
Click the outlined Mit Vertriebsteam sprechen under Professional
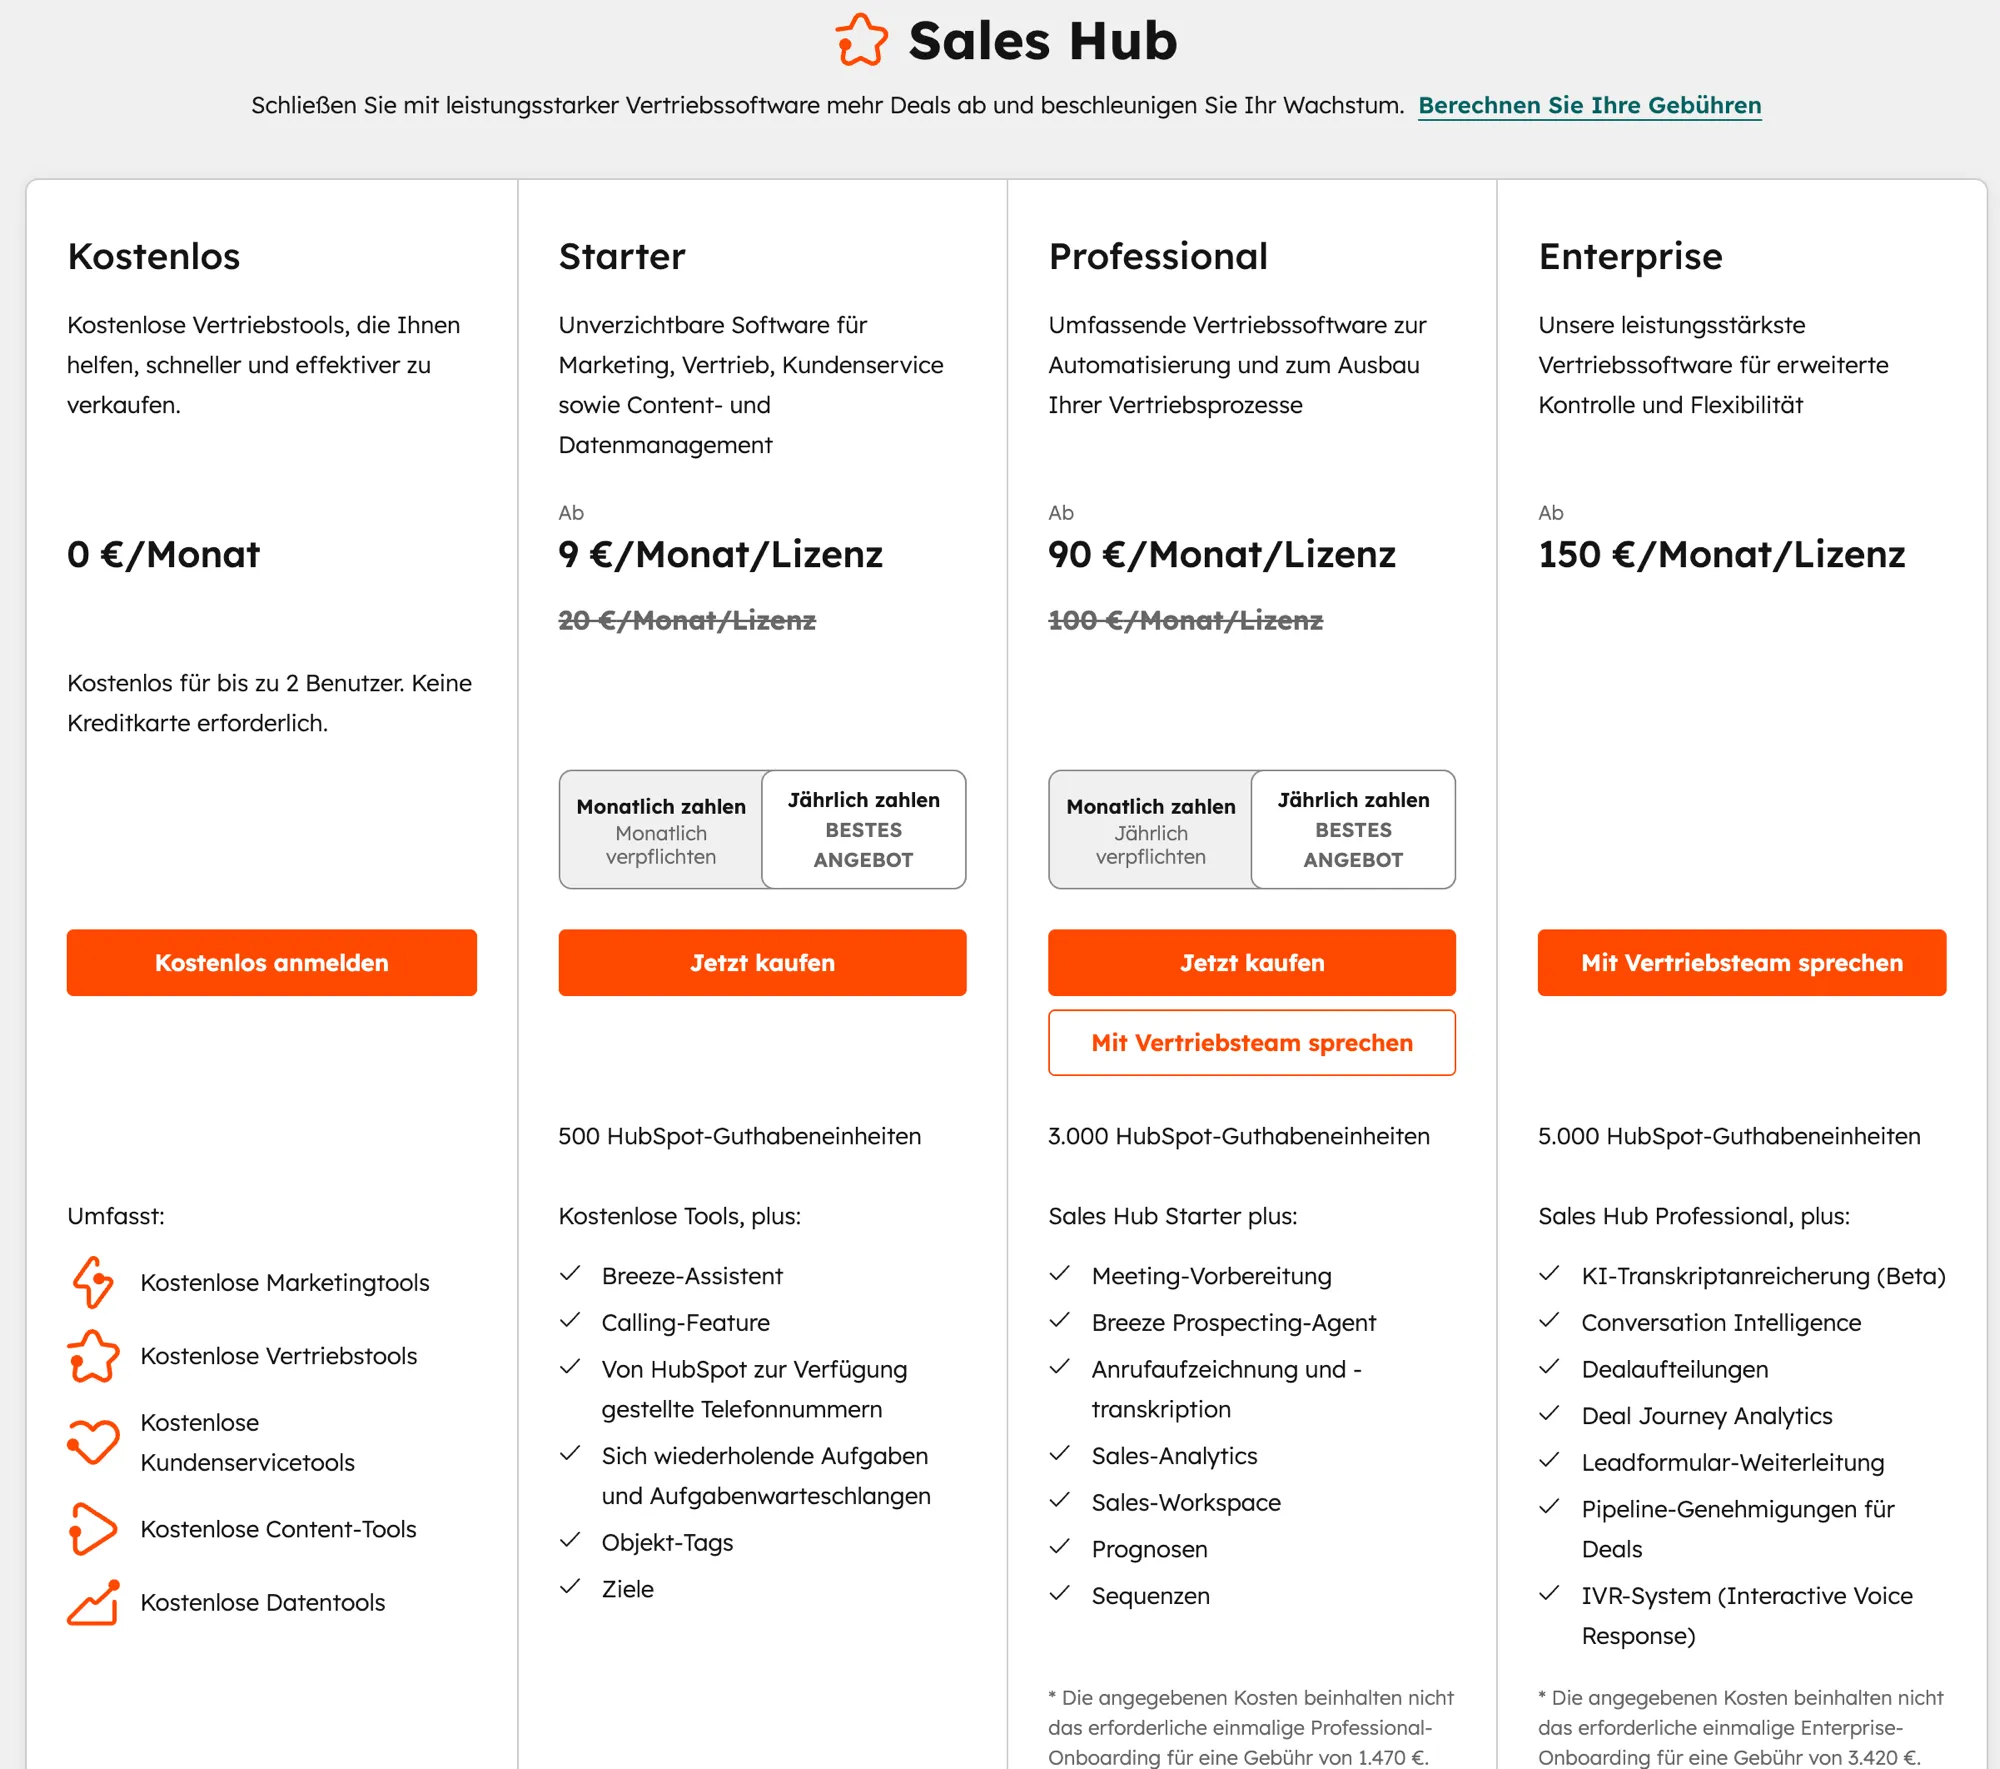click(x=1251, y=1043)
